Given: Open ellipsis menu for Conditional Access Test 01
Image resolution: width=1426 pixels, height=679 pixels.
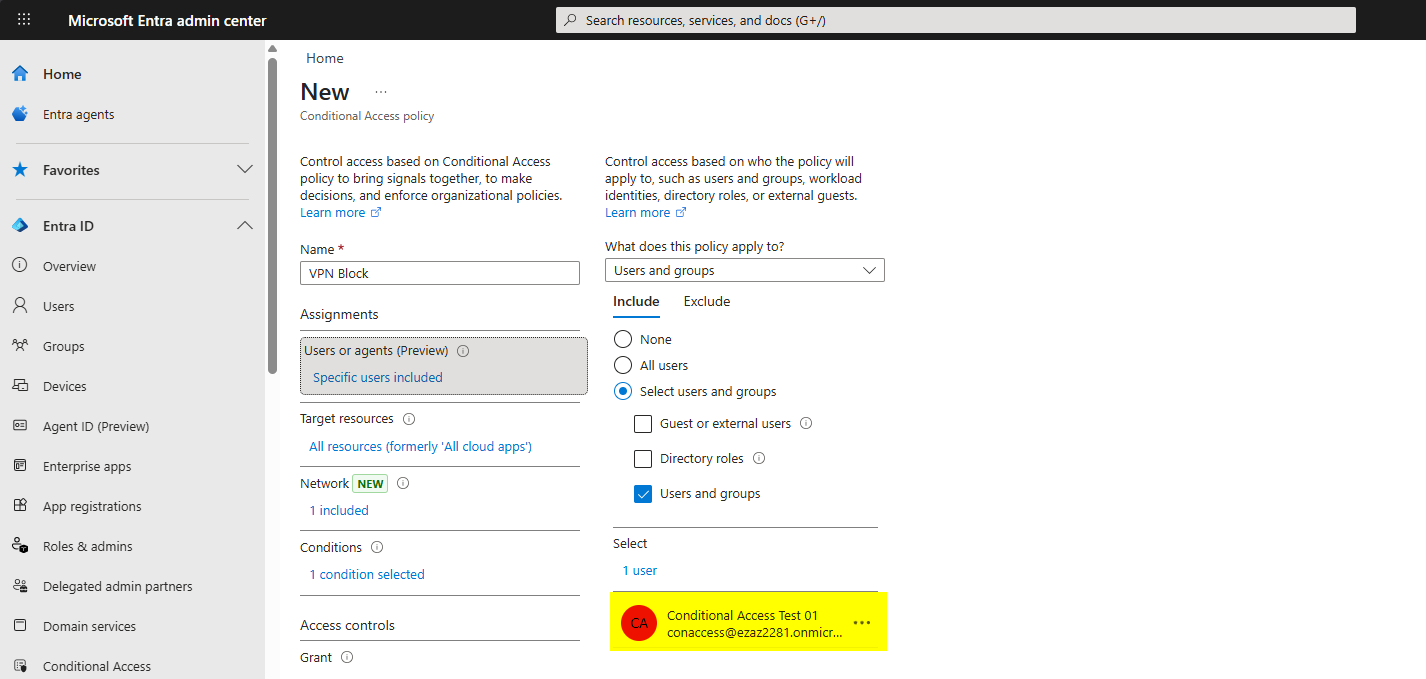Looking at the screenshot, I should point(862,623).
